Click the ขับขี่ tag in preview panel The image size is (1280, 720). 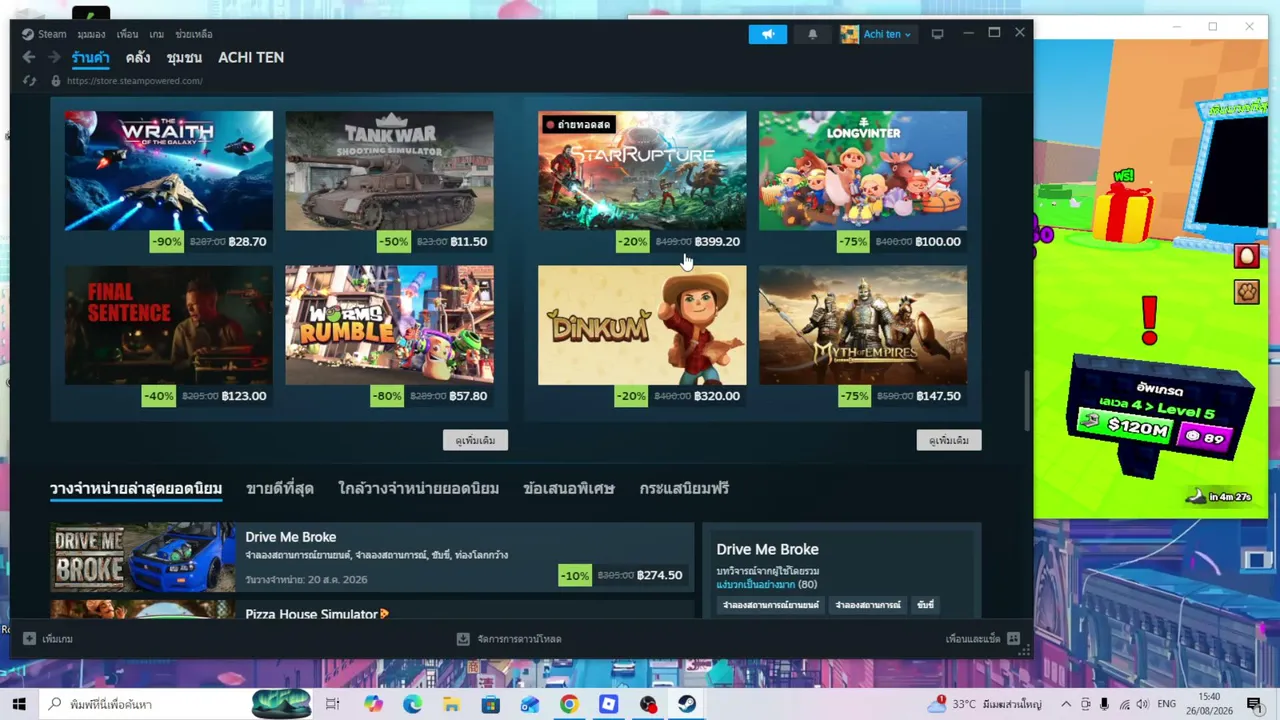[925, 605]
